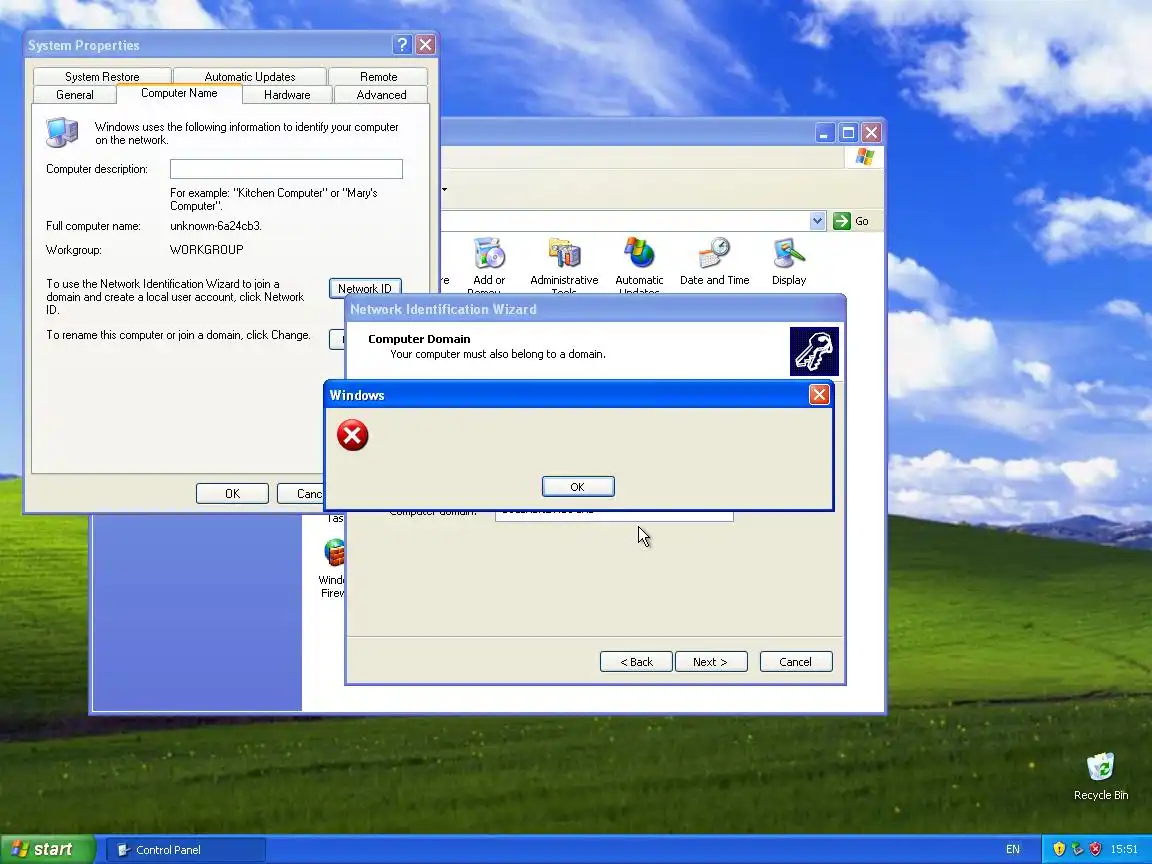Click the Go button in Control Panel
Image resolution: width=1152 pixels, height=864 pixels.
[x=852, y=221]
